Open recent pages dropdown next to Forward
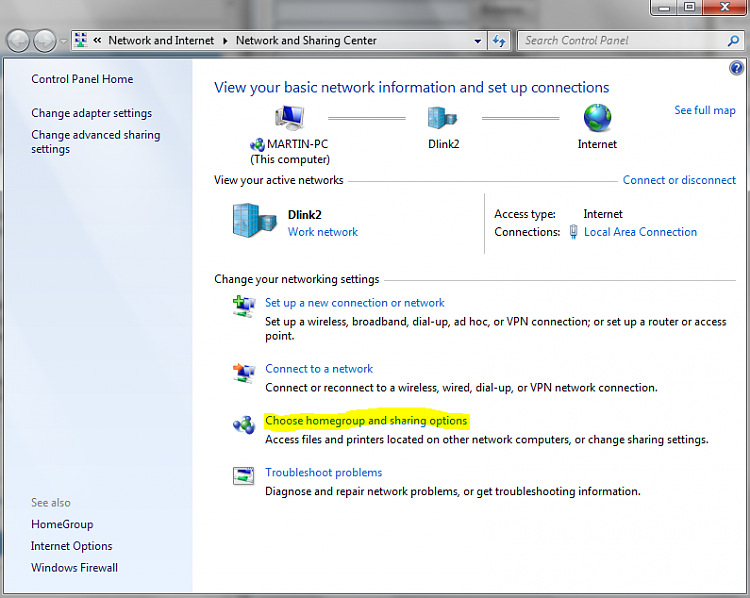The height and width of the screenshot is (598, 750). [x=63, y=41]
